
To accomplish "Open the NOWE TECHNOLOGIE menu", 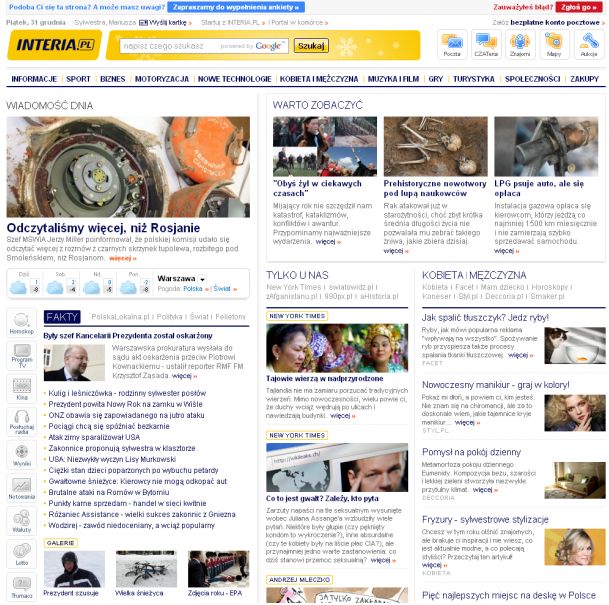I will pyautogui.click(x=235, y=79).
